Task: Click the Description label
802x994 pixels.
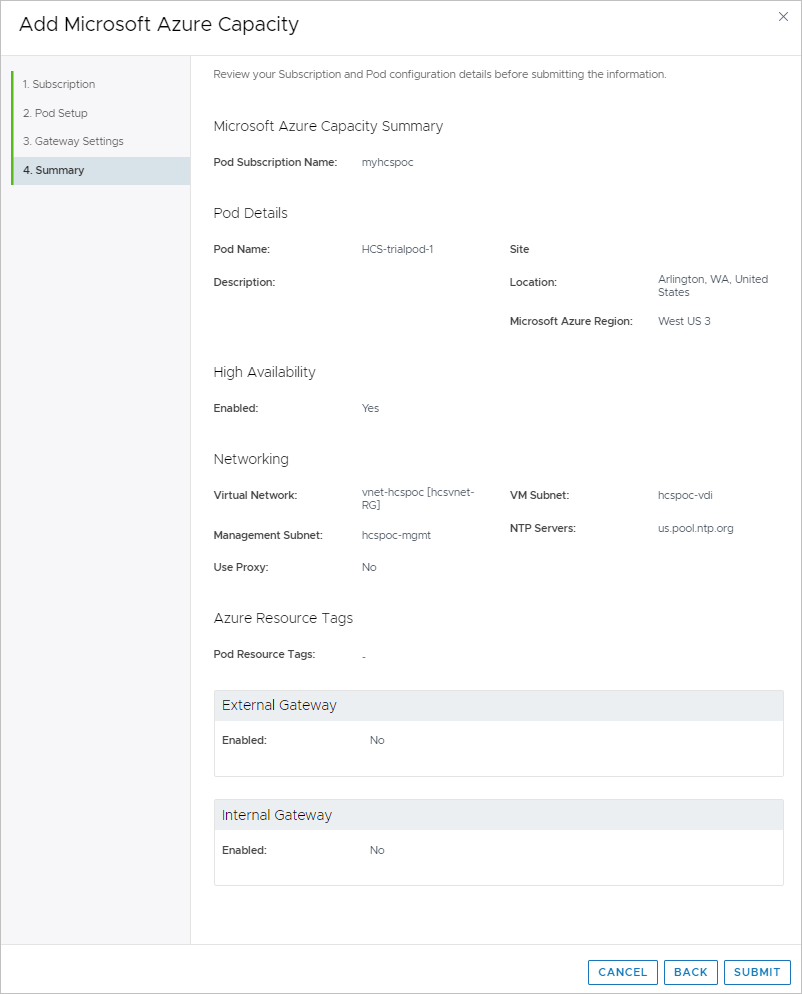Action: (244, 282)
